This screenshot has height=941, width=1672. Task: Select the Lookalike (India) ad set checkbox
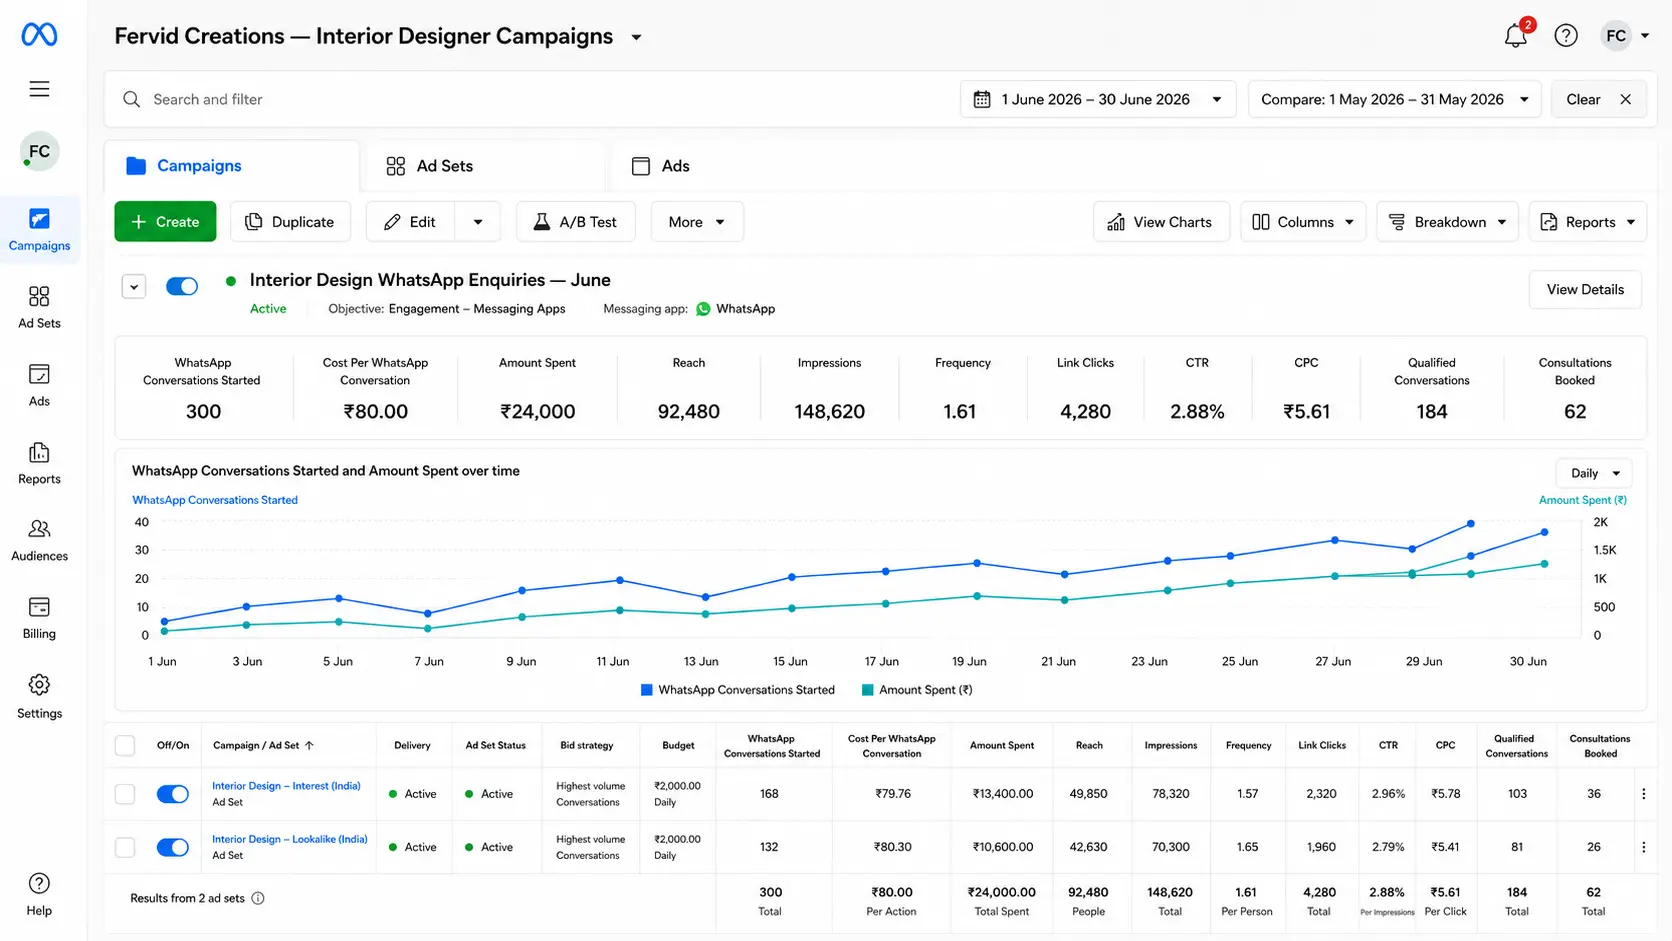[x=125, y=847]
